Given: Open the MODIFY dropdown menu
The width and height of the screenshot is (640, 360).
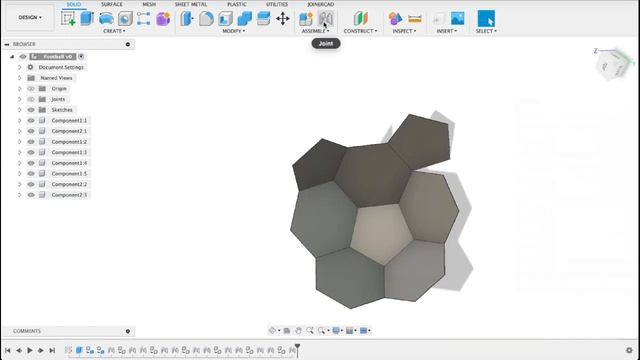Looking at the screenshot, I should point(233,31).
